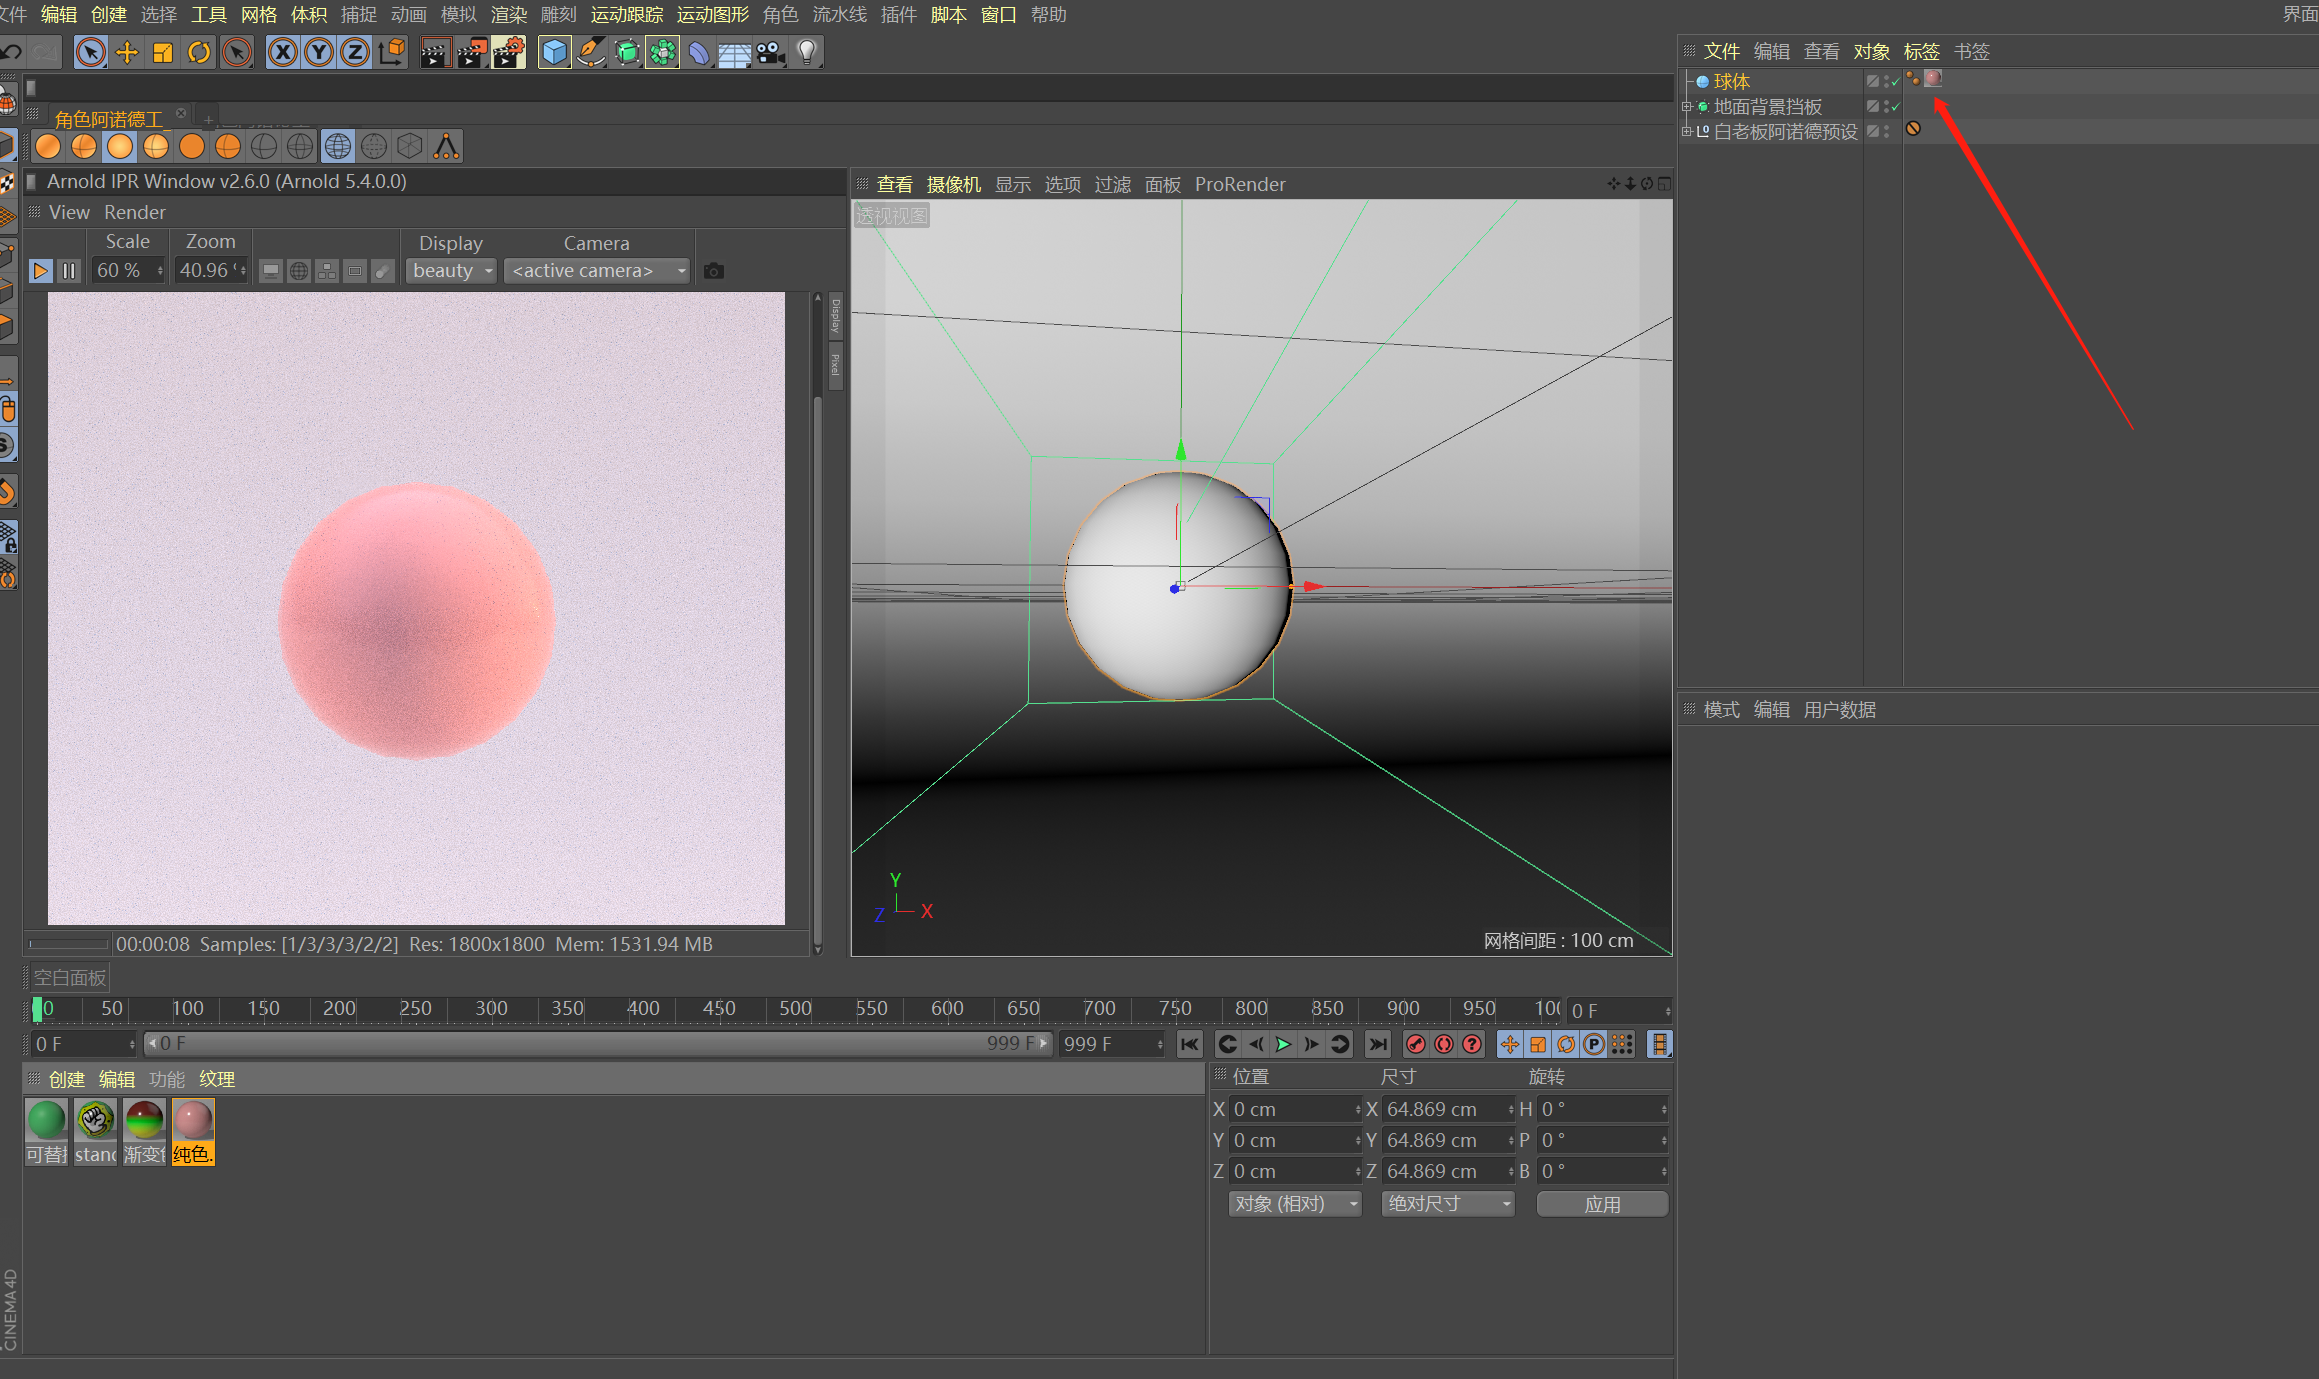2319x1379 pixels.
Task: Toggle position keyframe recording button
Action: tap(1510, 1044)
